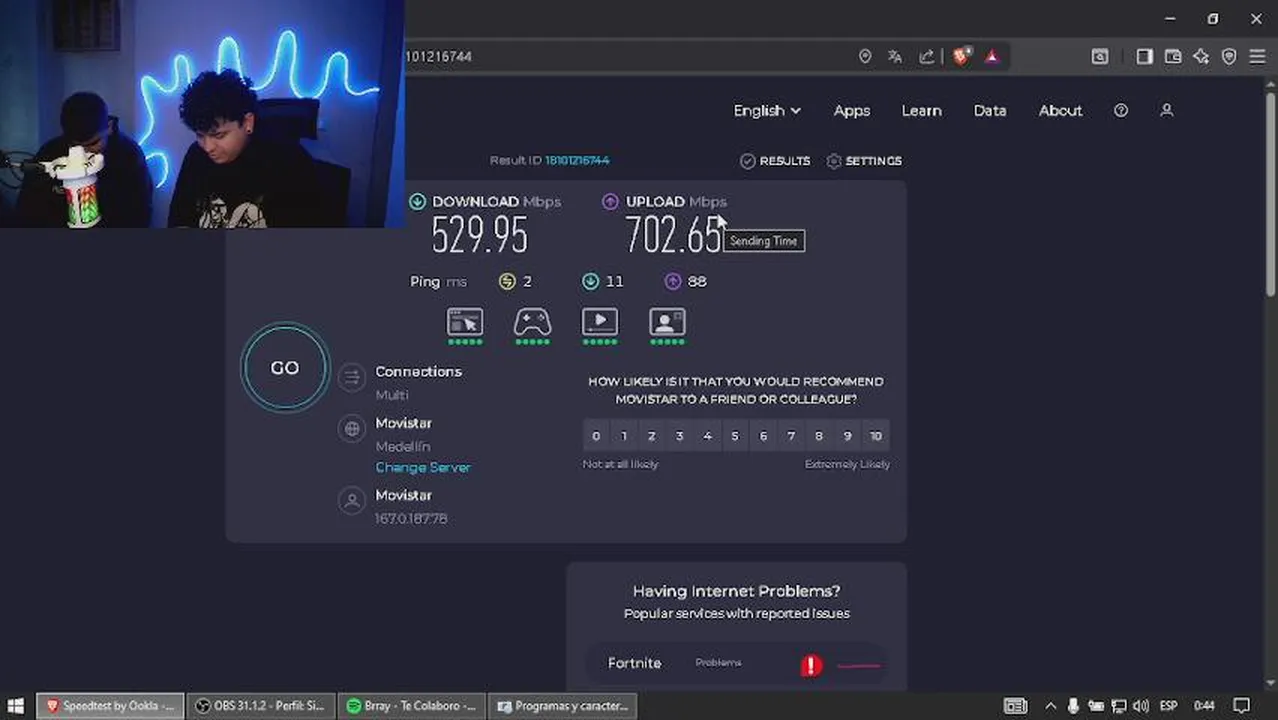
Task: Click the help question mark icon
Action: 1121,111
